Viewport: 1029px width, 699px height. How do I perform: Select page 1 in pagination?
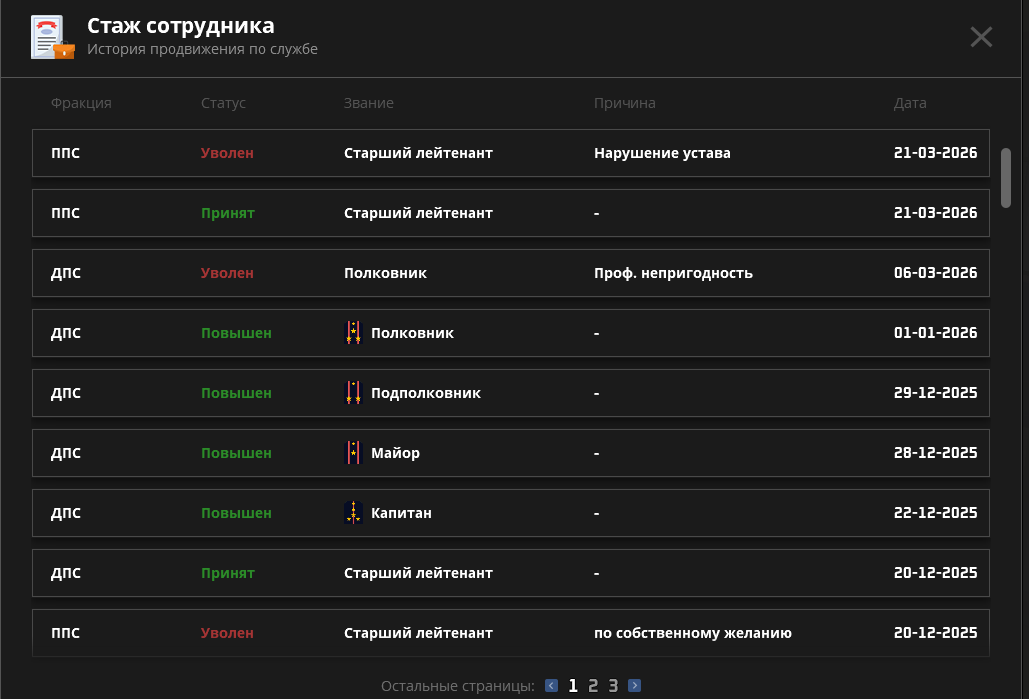573,686
